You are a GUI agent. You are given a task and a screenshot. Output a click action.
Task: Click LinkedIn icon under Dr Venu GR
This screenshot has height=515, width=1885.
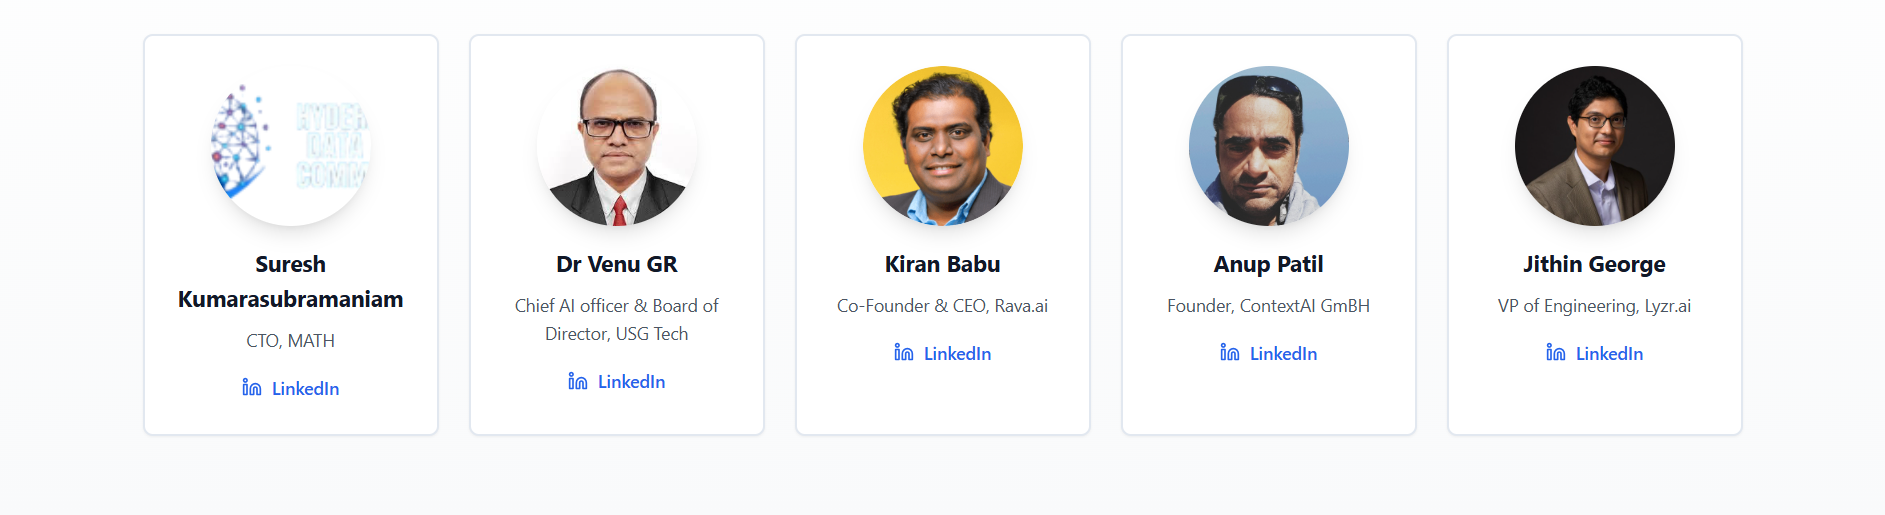tap(578, 381)
